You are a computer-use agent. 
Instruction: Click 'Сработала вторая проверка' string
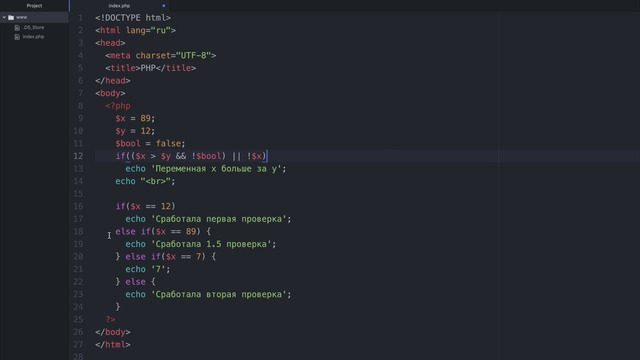pos(219,294)
